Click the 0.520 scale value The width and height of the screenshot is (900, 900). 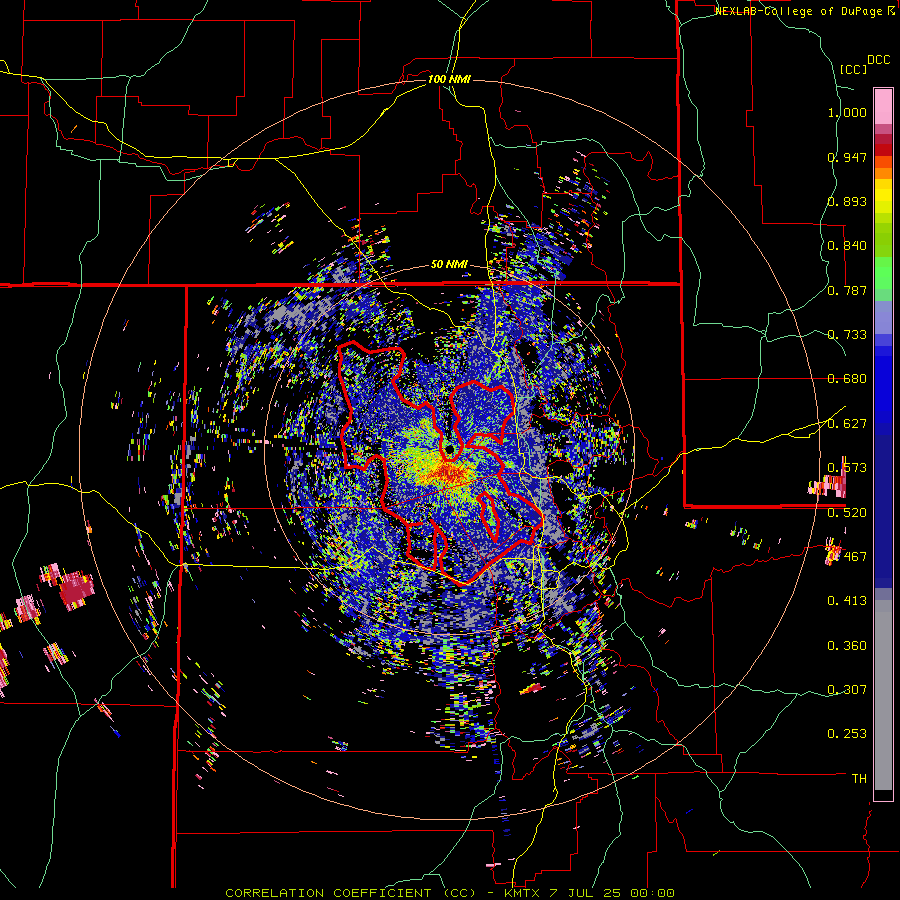click(x=847, y=513)
